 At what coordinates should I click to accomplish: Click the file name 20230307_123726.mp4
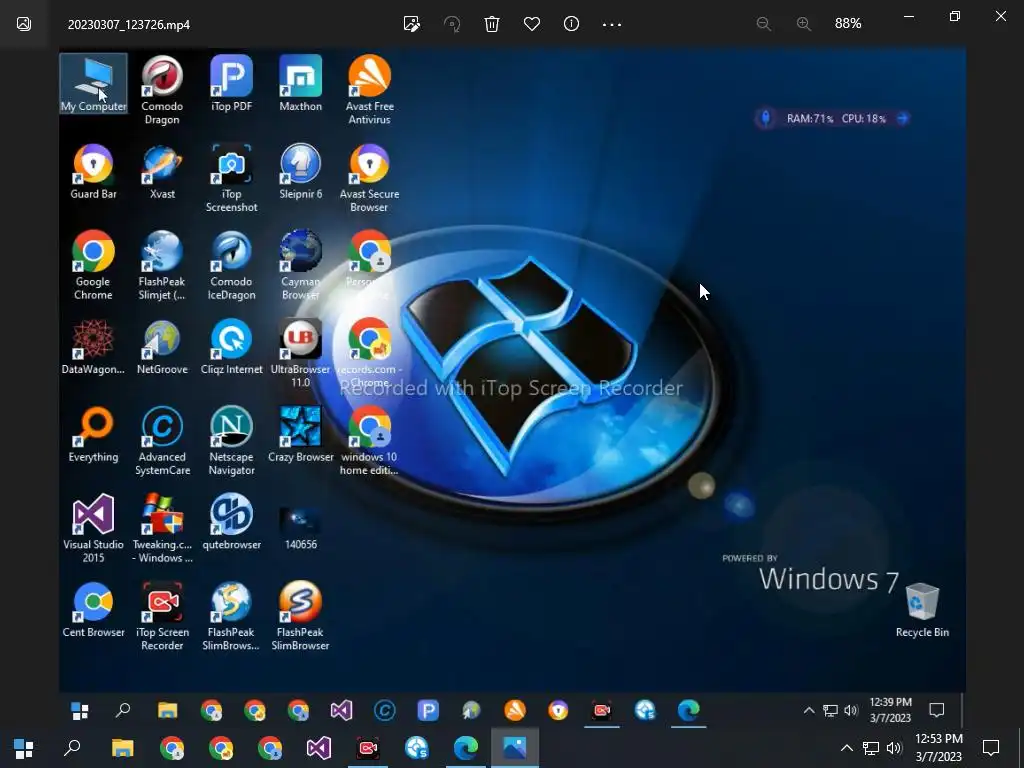(129, 25)
